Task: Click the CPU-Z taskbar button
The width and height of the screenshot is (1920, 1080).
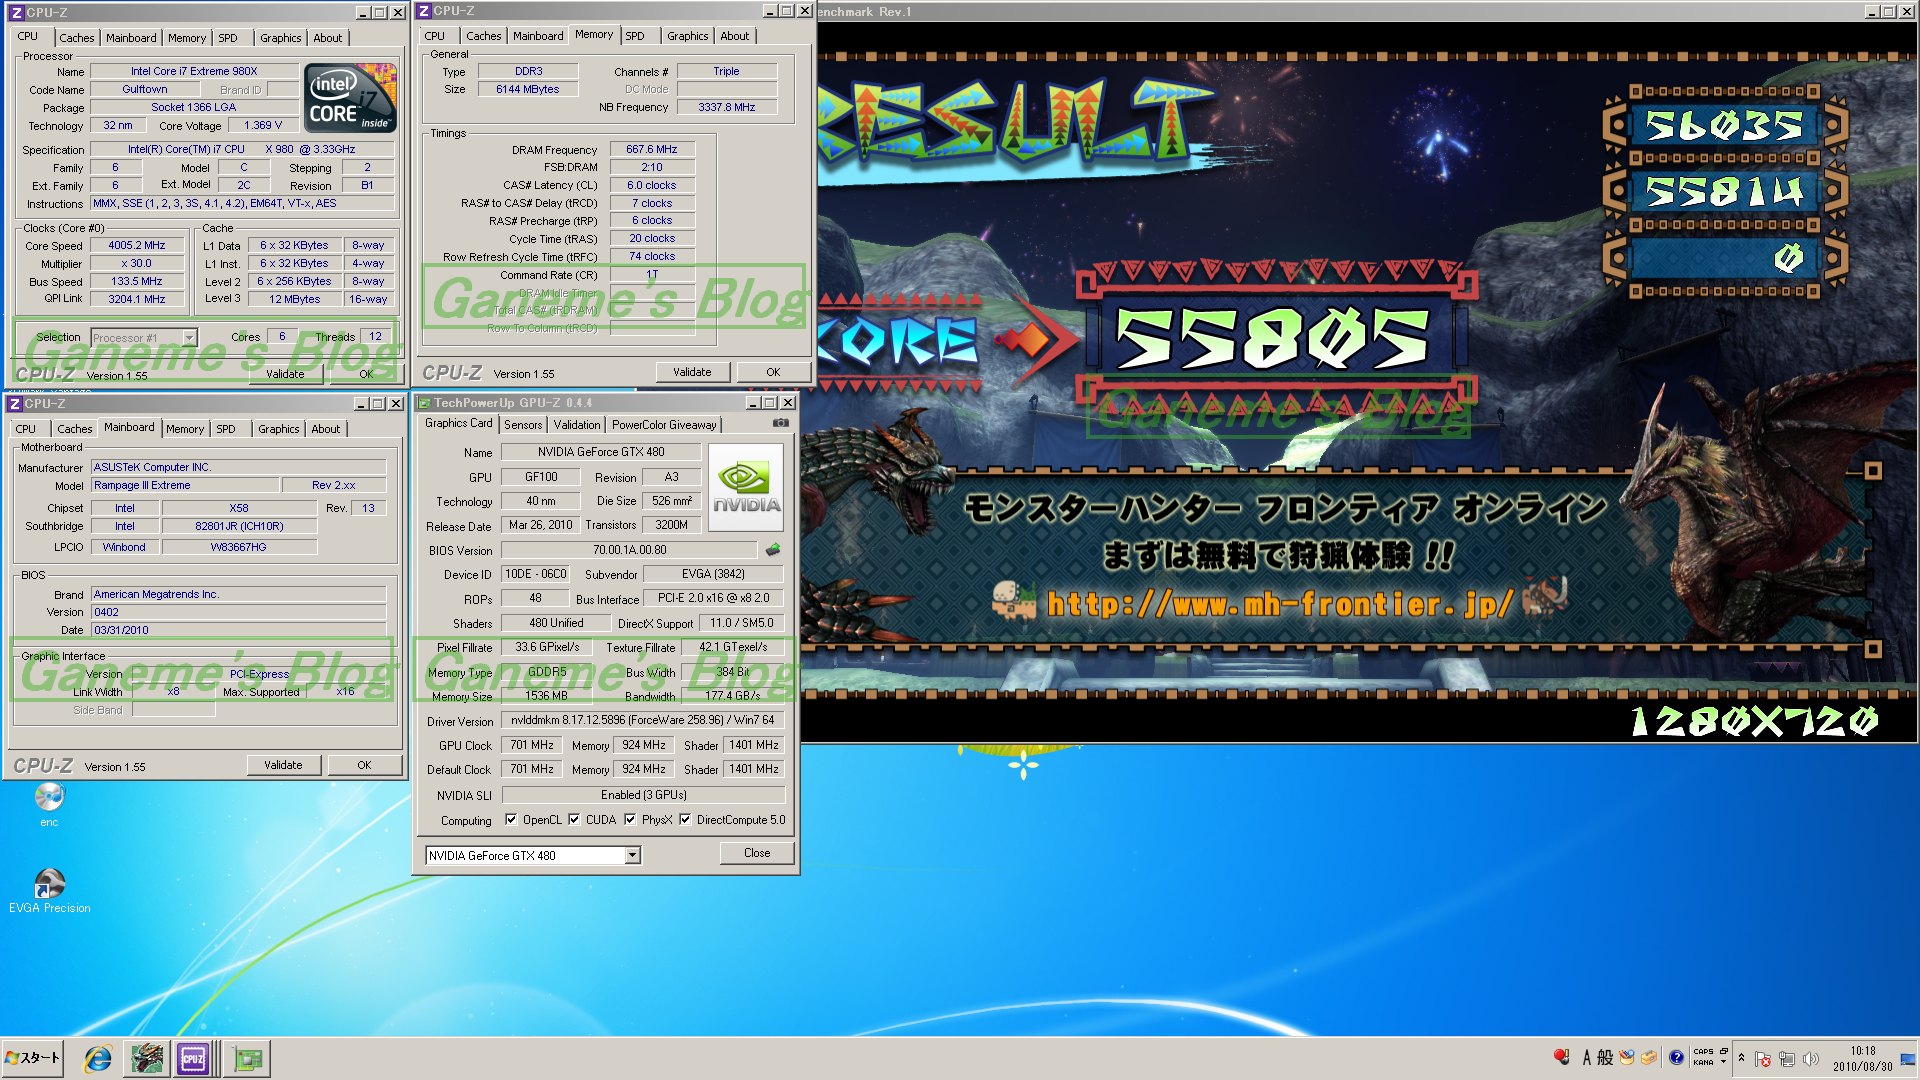Action: [193, 1058]
